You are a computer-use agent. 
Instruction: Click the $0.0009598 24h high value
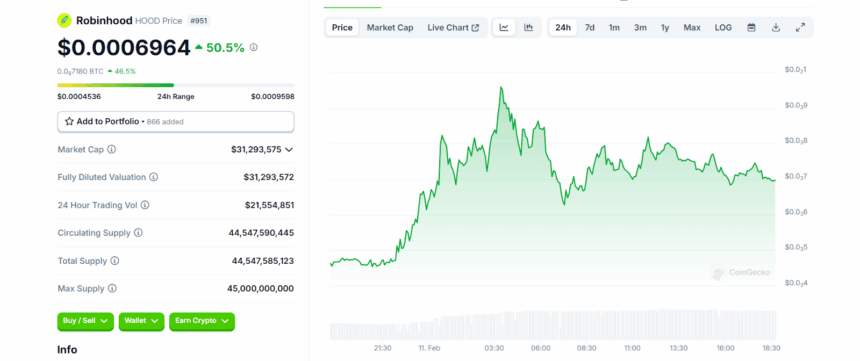coord(273,97)
